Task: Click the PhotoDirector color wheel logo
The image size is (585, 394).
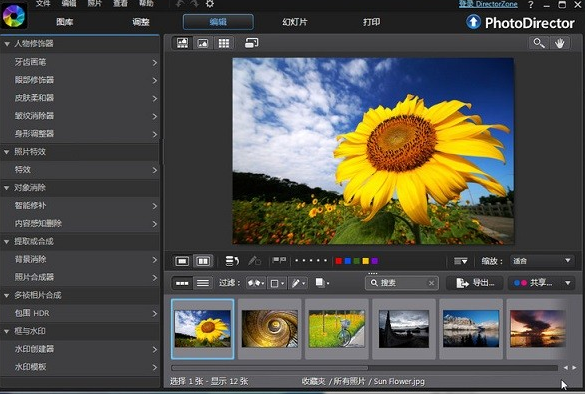Action: coord(13,16)
